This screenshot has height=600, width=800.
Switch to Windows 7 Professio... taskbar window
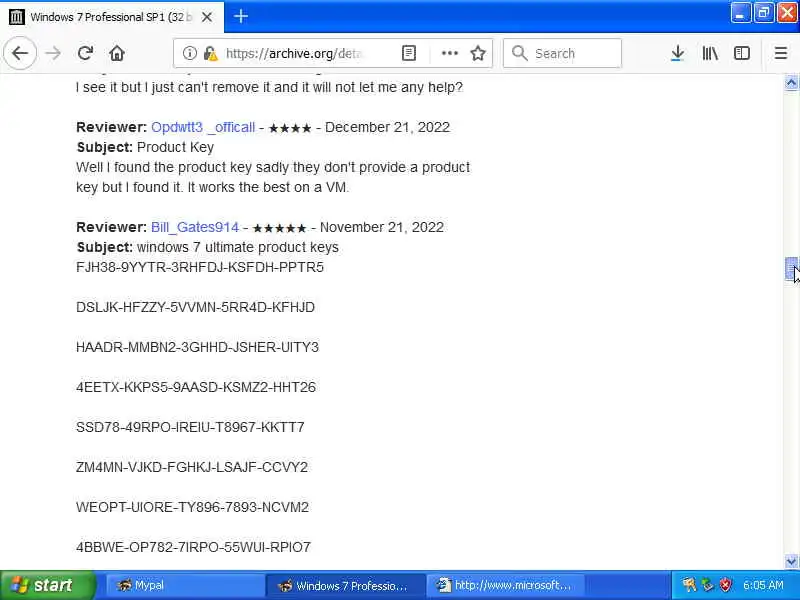[345, 585]
